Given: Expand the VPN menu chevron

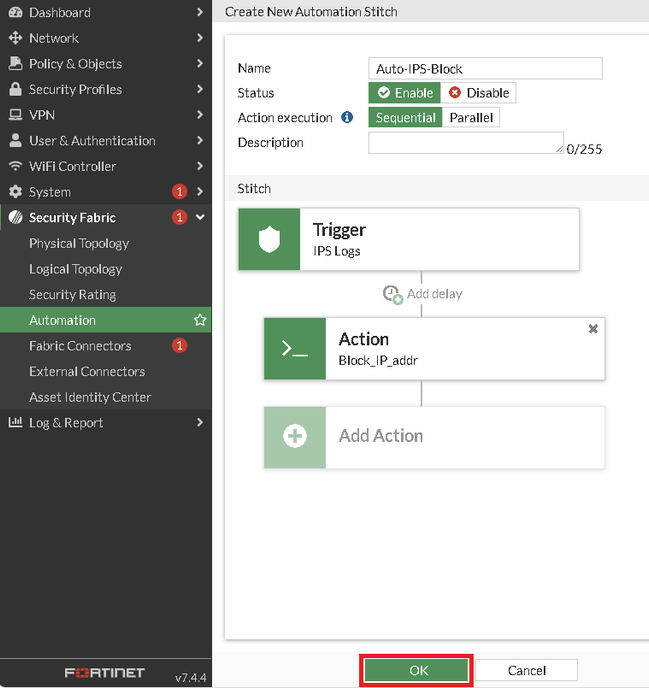Looking at the screenshot, I should pos(200,115).
